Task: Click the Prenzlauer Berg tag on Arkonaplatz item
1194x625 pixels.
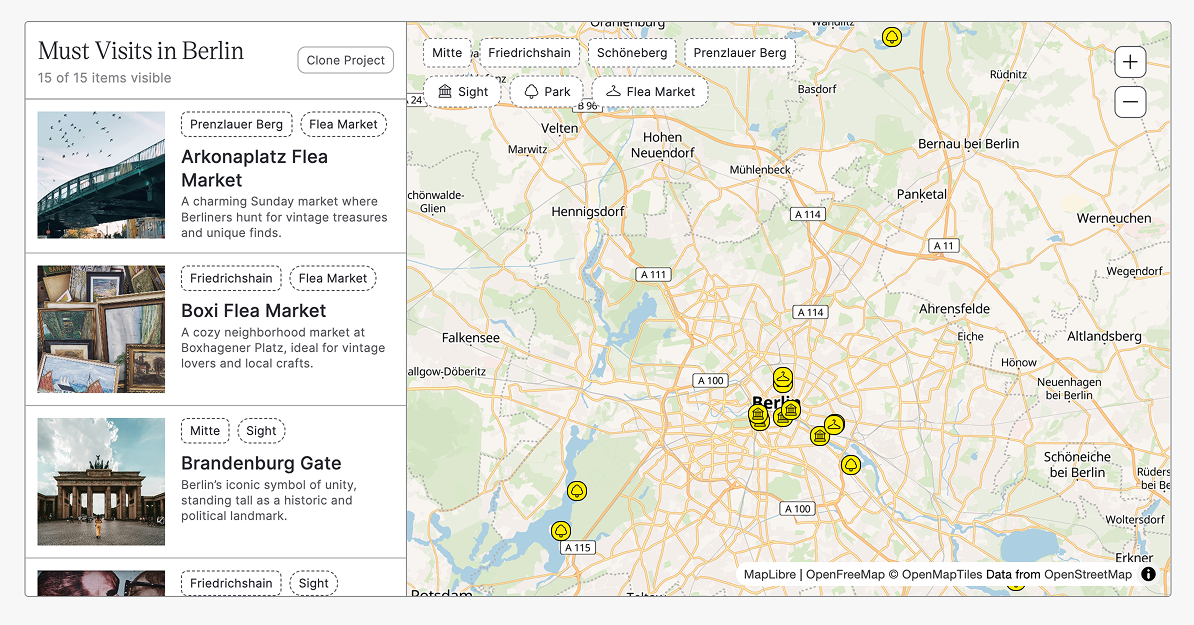Action: point(236,124)
